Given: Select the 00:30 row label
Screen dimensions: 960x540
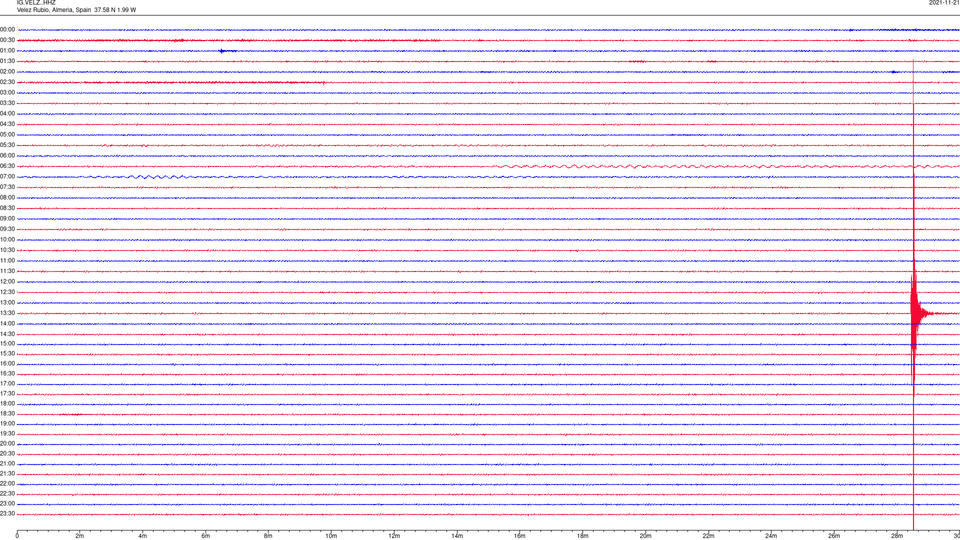Looking at the screenshot, I should tap(7, 40).
